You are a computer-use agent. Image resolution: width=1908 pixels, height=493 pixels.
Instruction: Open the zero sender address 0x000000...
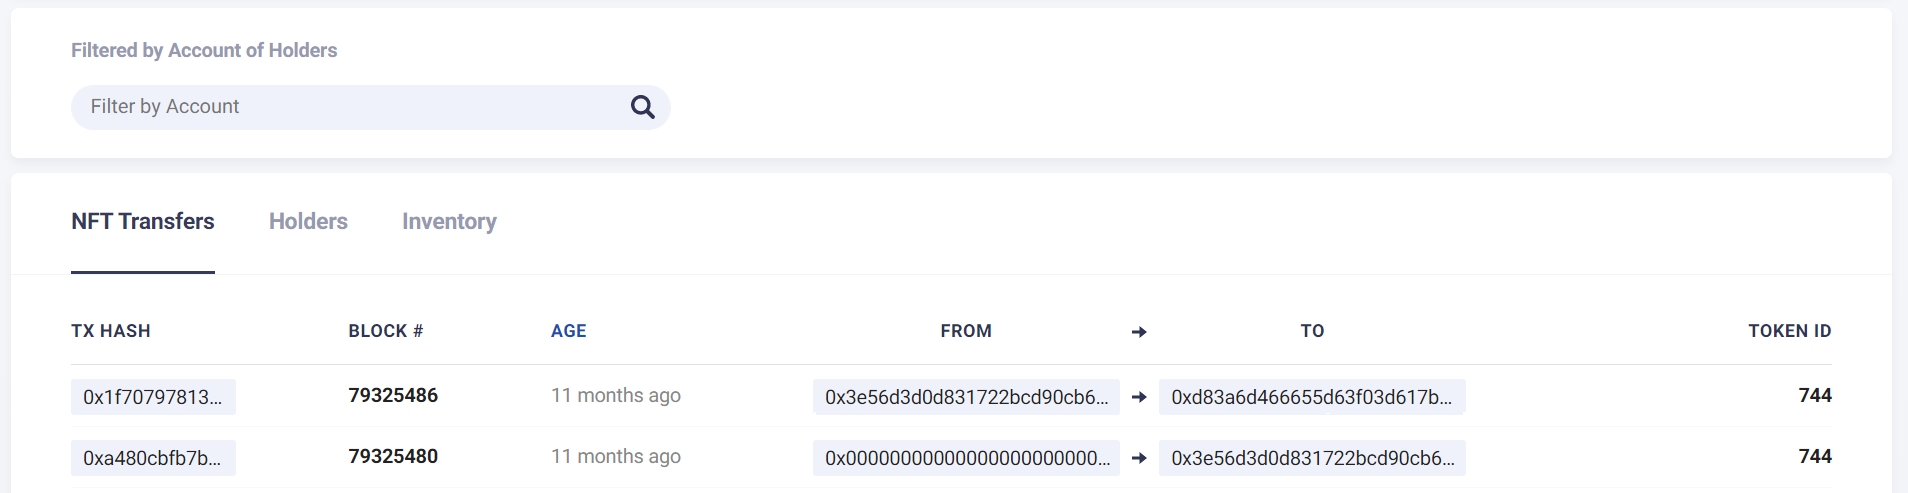(966, 458)
